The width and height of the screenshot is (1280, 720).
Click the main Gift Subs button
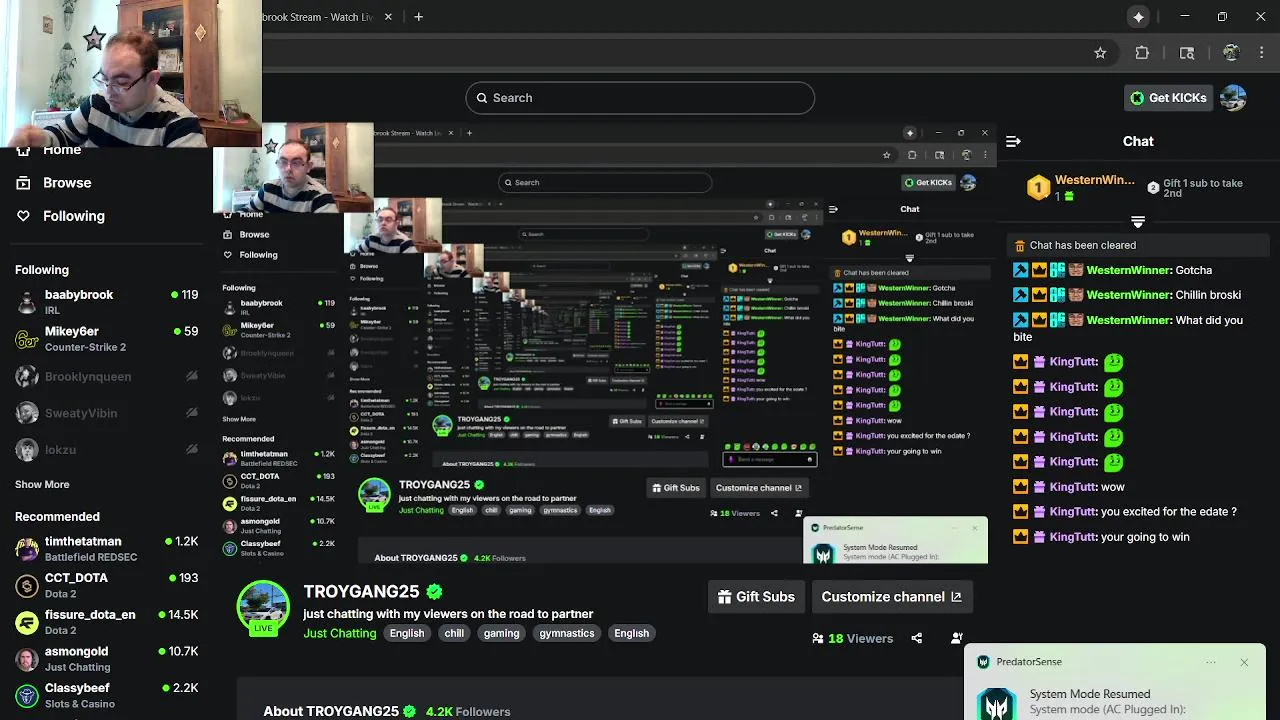click(x=756, y=597)
